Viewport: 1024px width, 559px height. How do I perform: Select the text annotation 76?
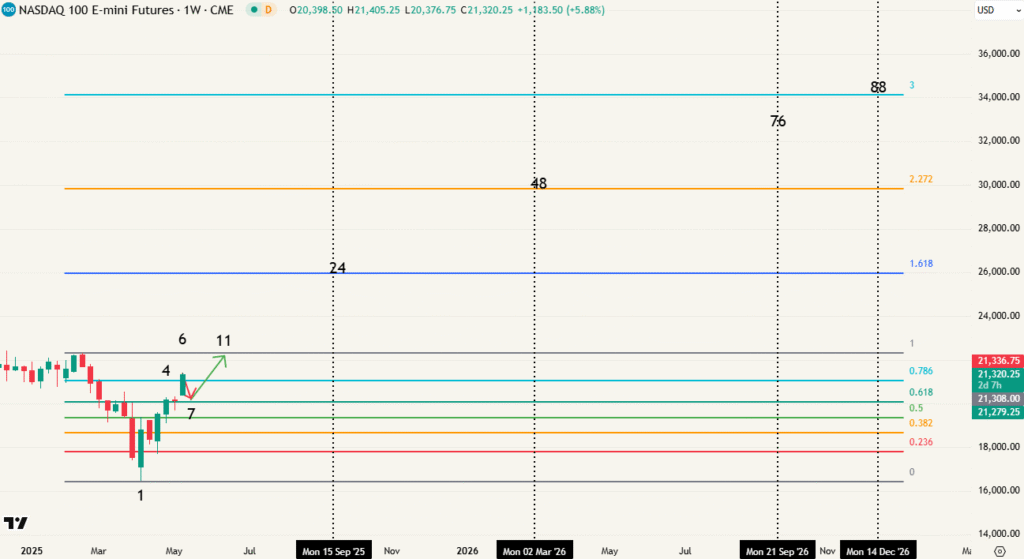tap(778, 121)
